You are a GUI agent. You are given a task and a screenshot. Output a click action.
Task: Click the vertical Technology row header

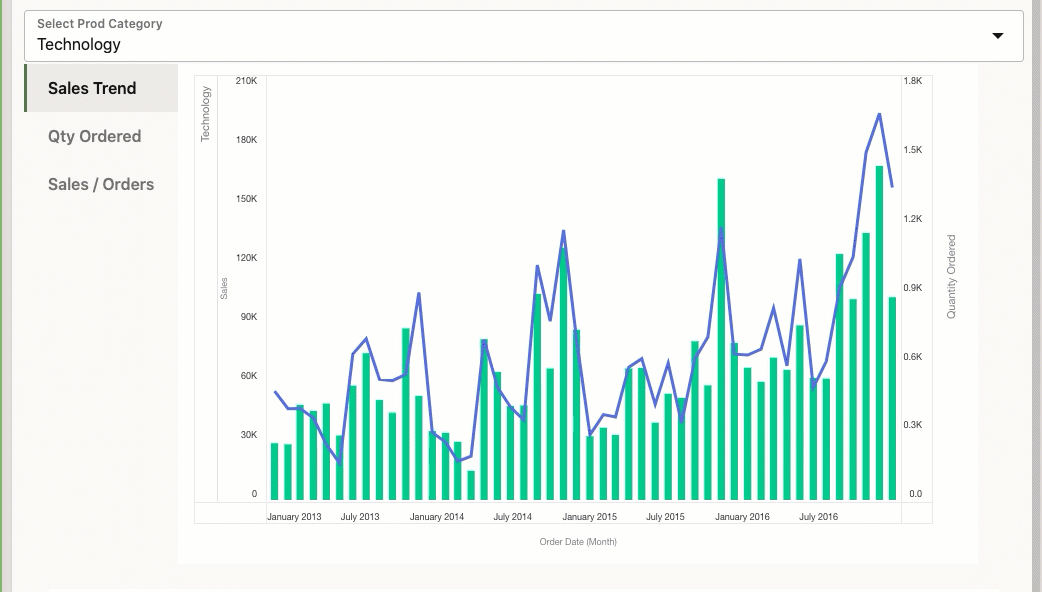point(205,114)
